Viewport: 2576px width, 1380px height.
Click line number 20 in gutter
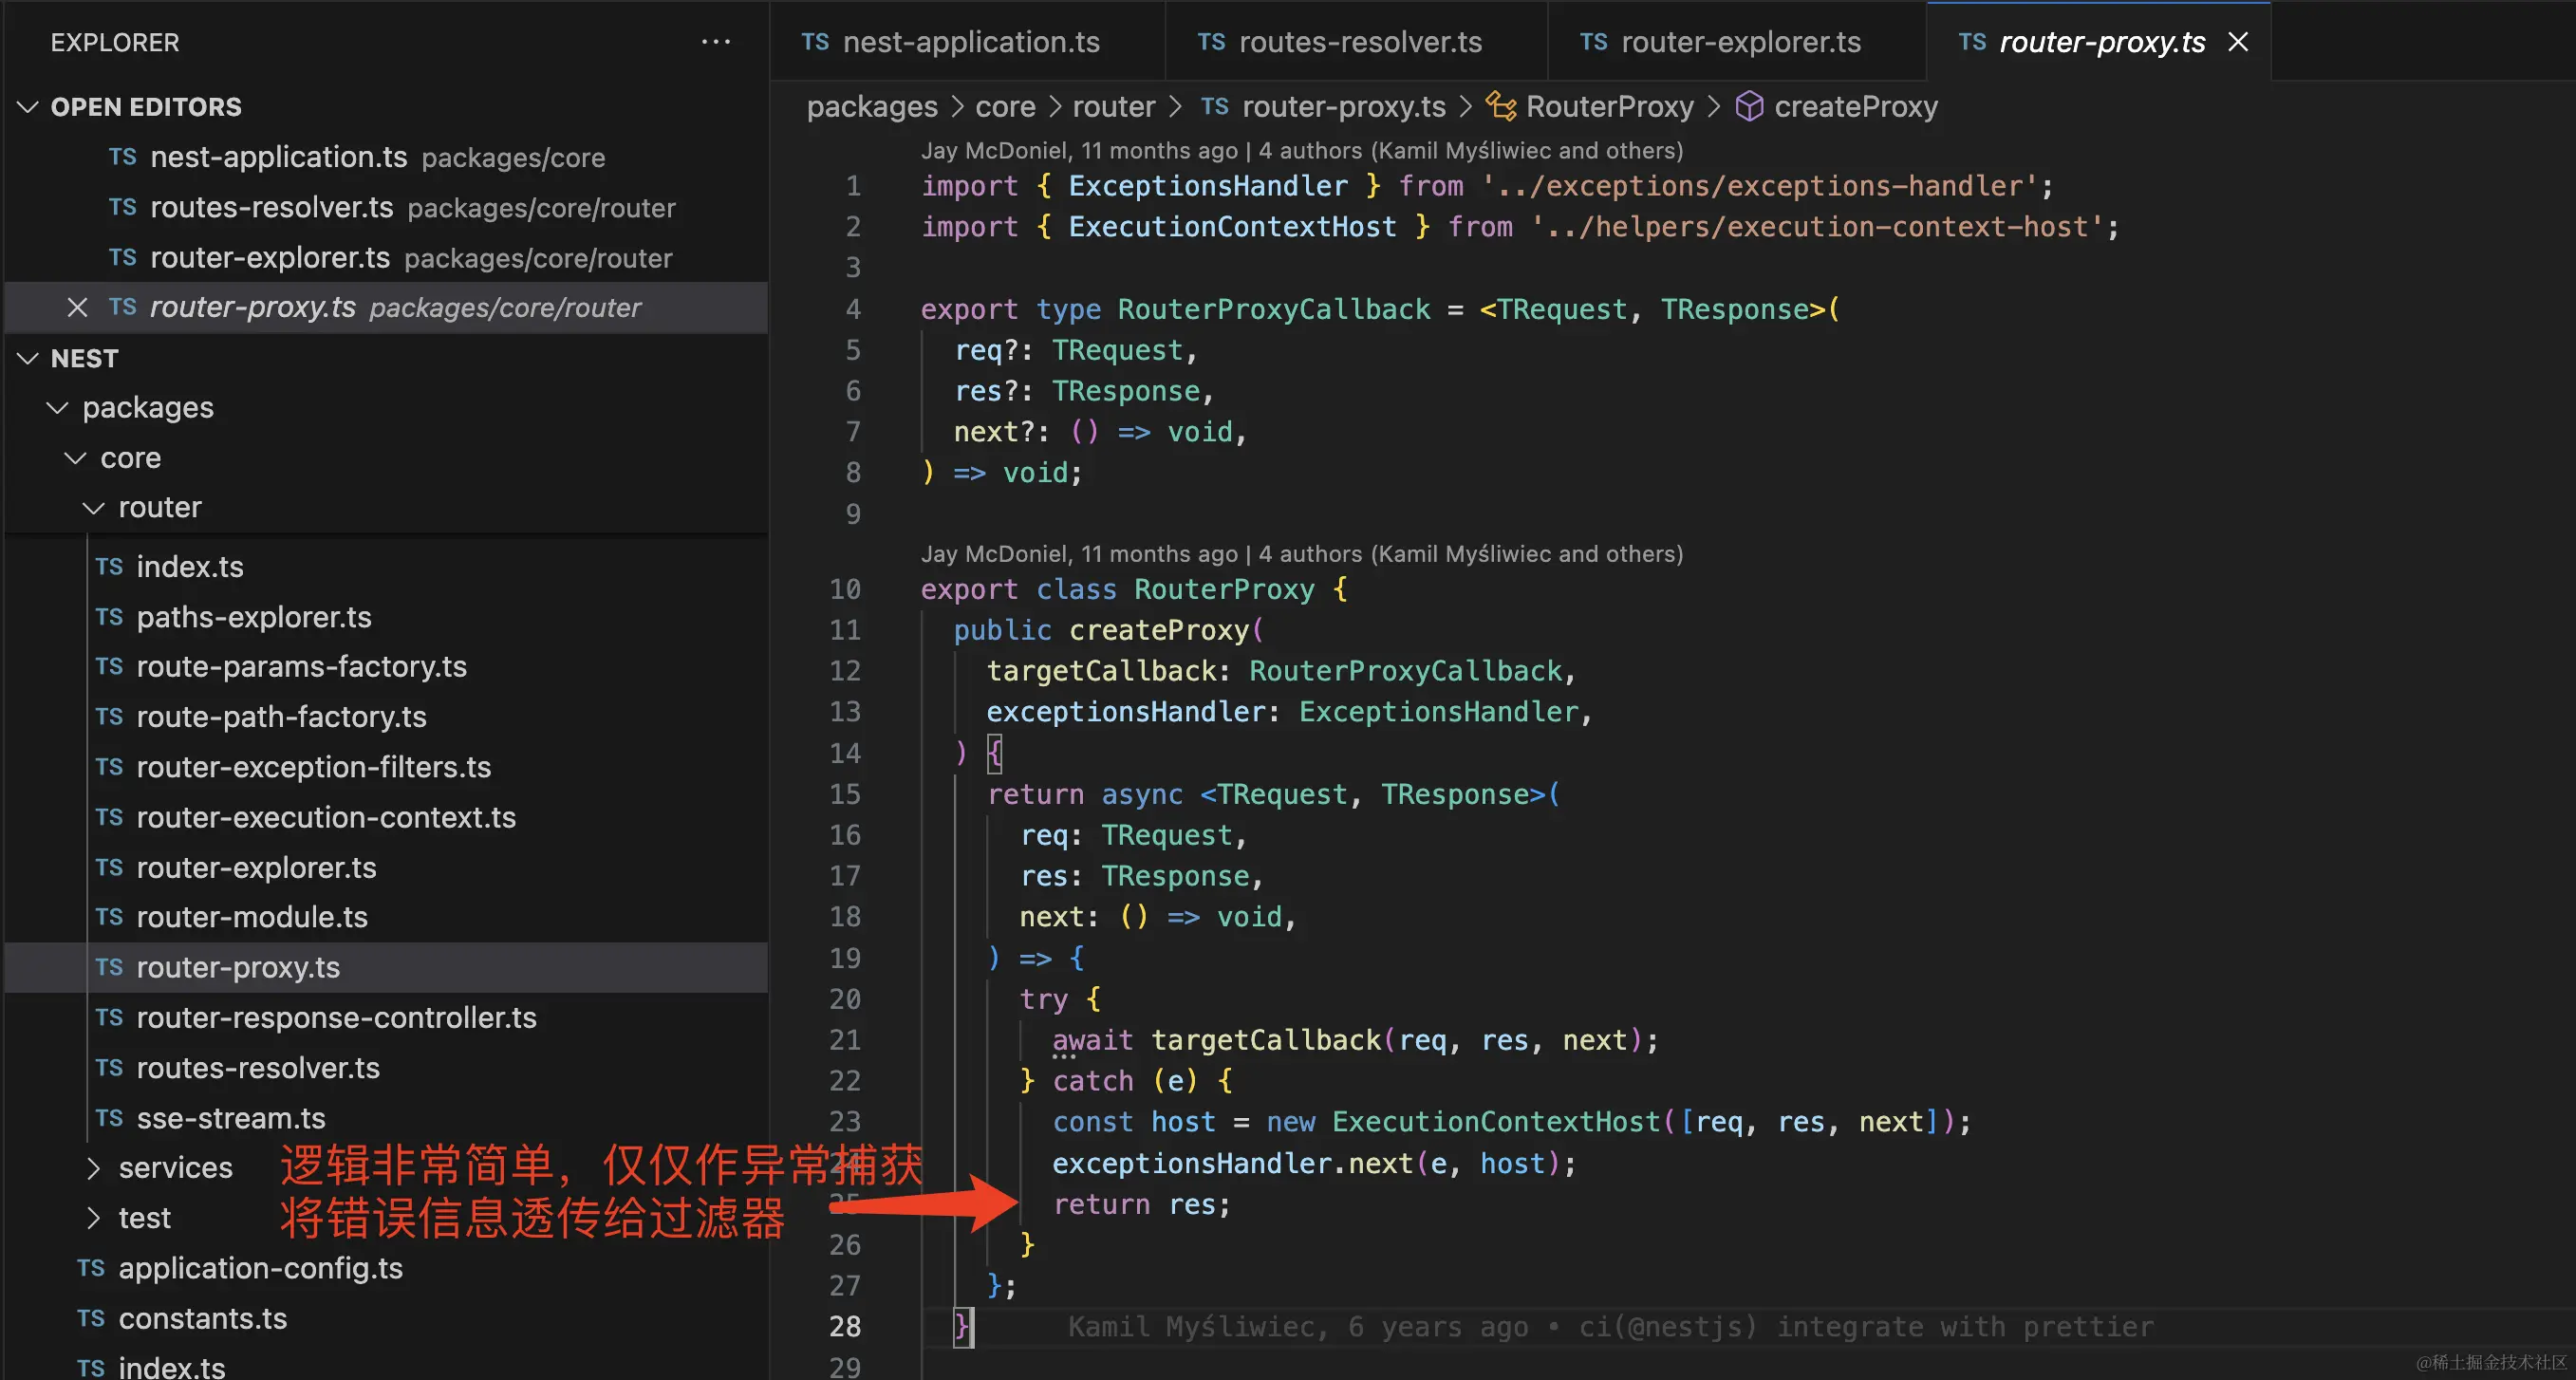point(845,999)
